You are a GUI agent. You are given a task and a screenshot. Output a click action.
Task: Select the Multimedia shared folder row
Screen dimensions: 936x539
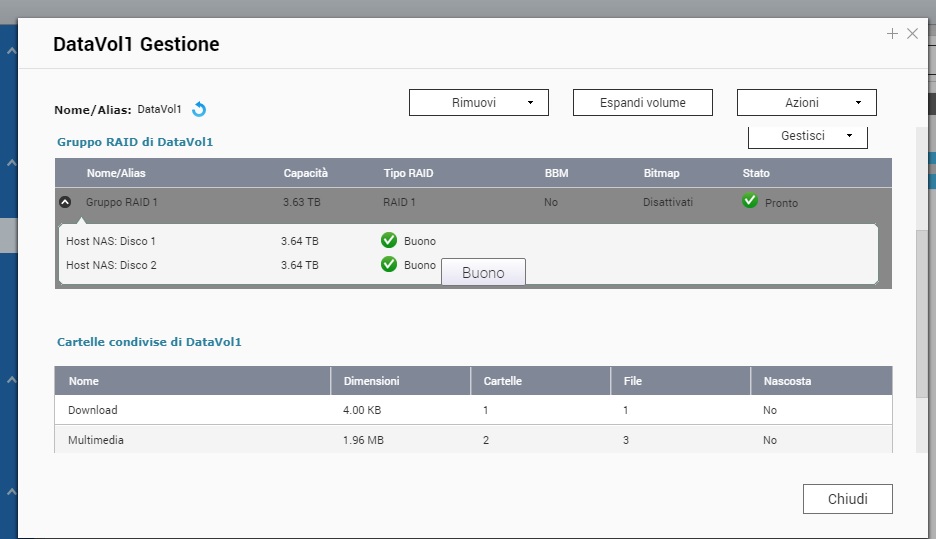pos(96,440)
